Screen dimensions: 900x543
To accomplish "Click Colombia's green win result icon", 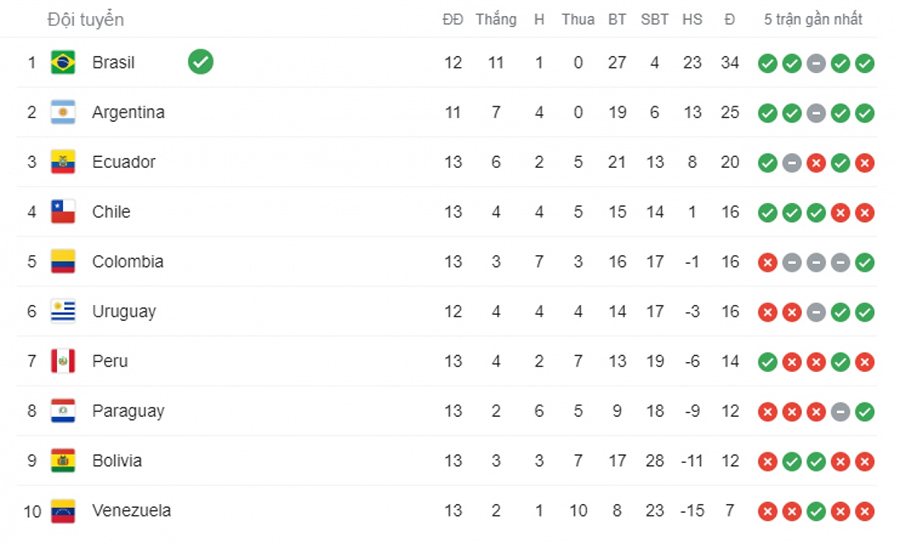I will (x=865, y=262).
